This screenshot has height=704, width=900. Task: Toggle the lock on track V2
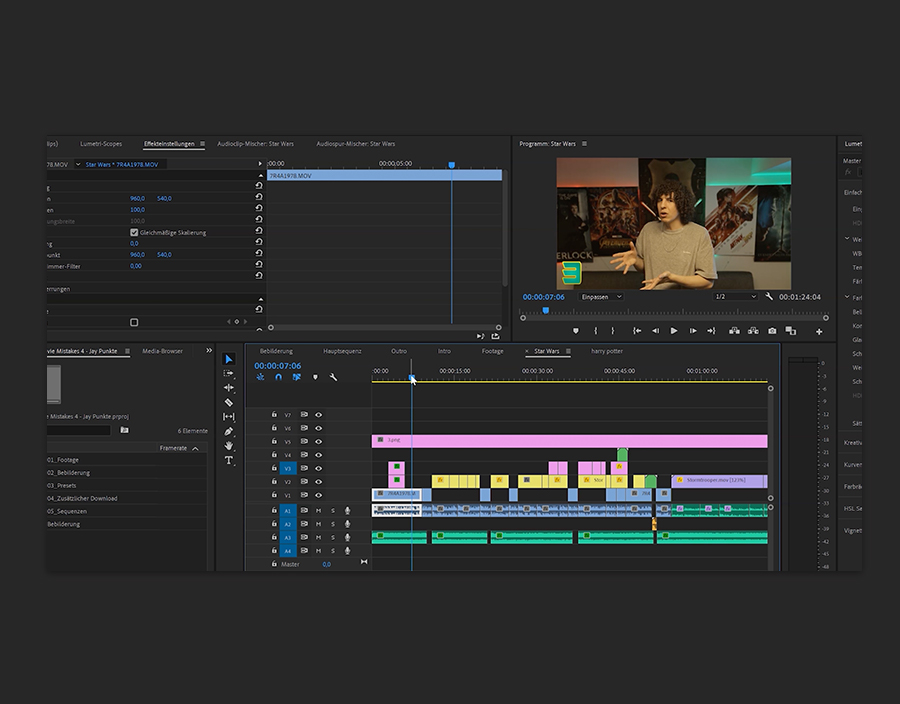tap(274, 482)
